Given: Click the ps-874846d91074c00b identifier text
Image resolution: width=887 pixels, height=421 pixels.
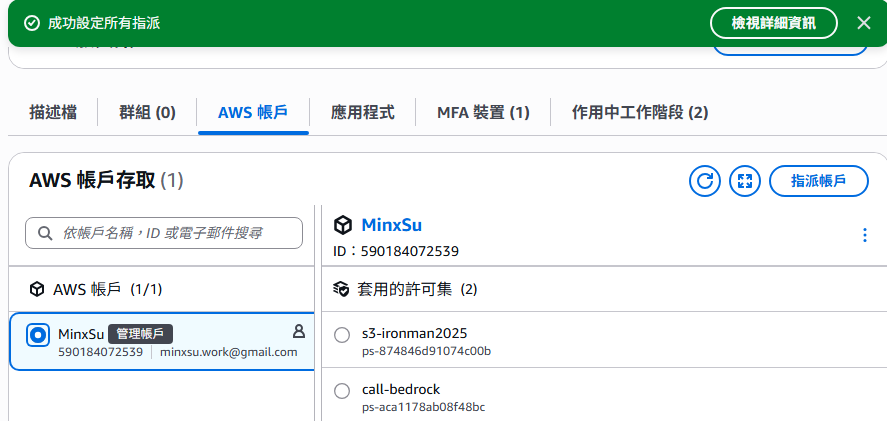Looking at the screenshot, I should point(427,351).
